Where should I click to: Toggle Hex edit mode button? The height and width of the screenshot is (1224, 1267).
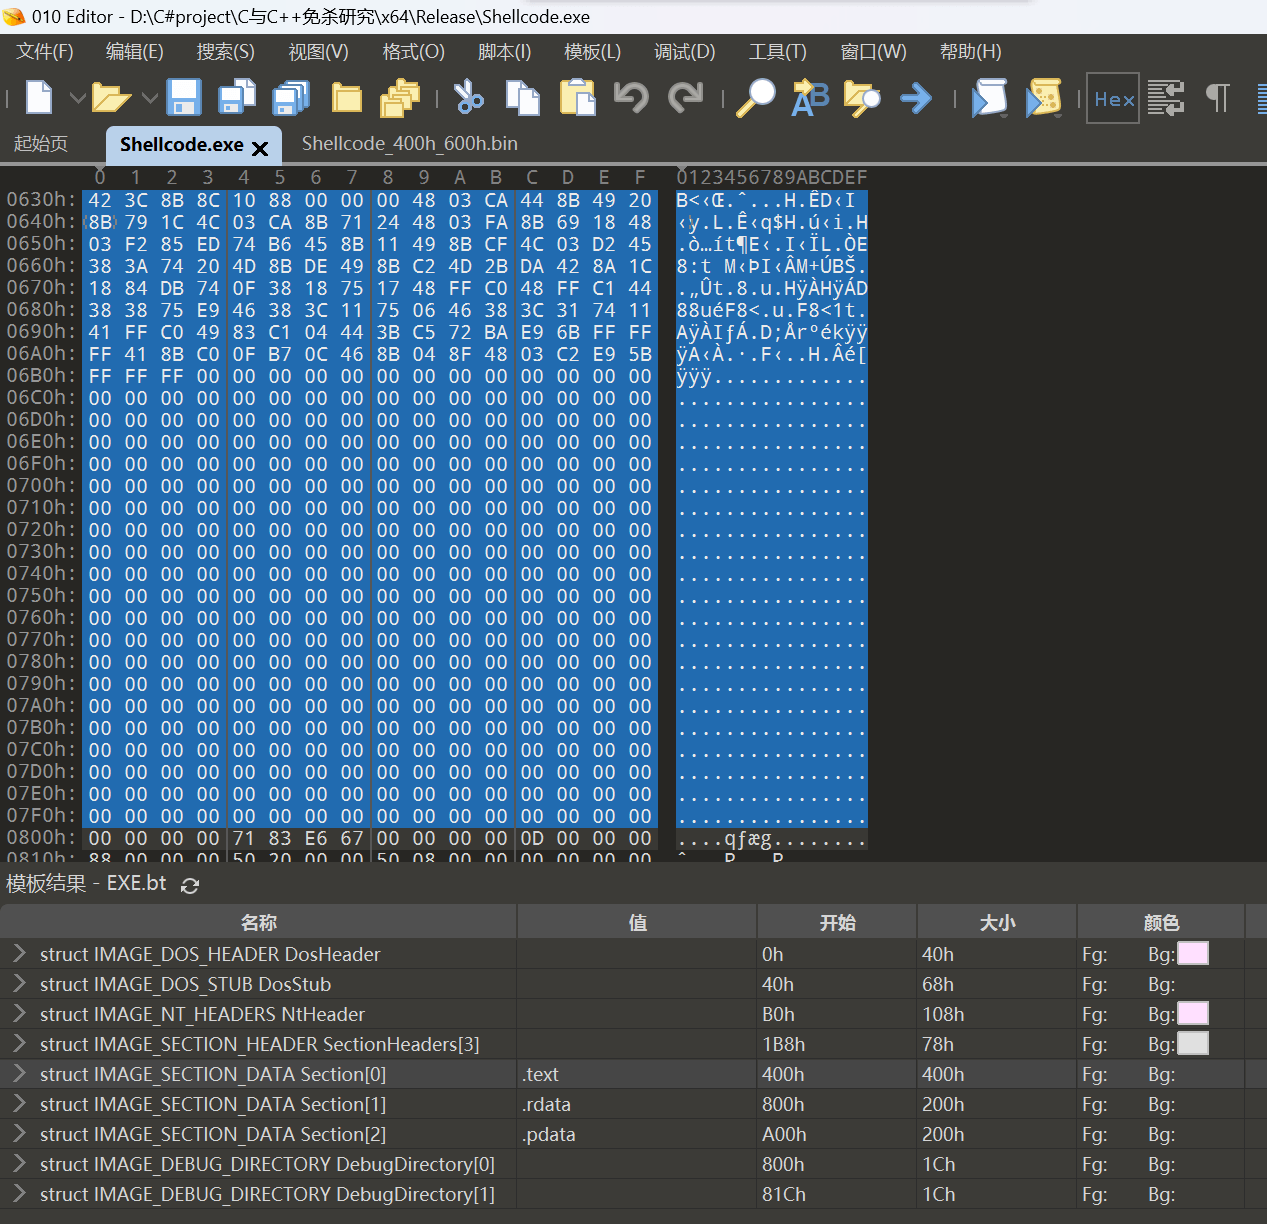pos(1113,98)
